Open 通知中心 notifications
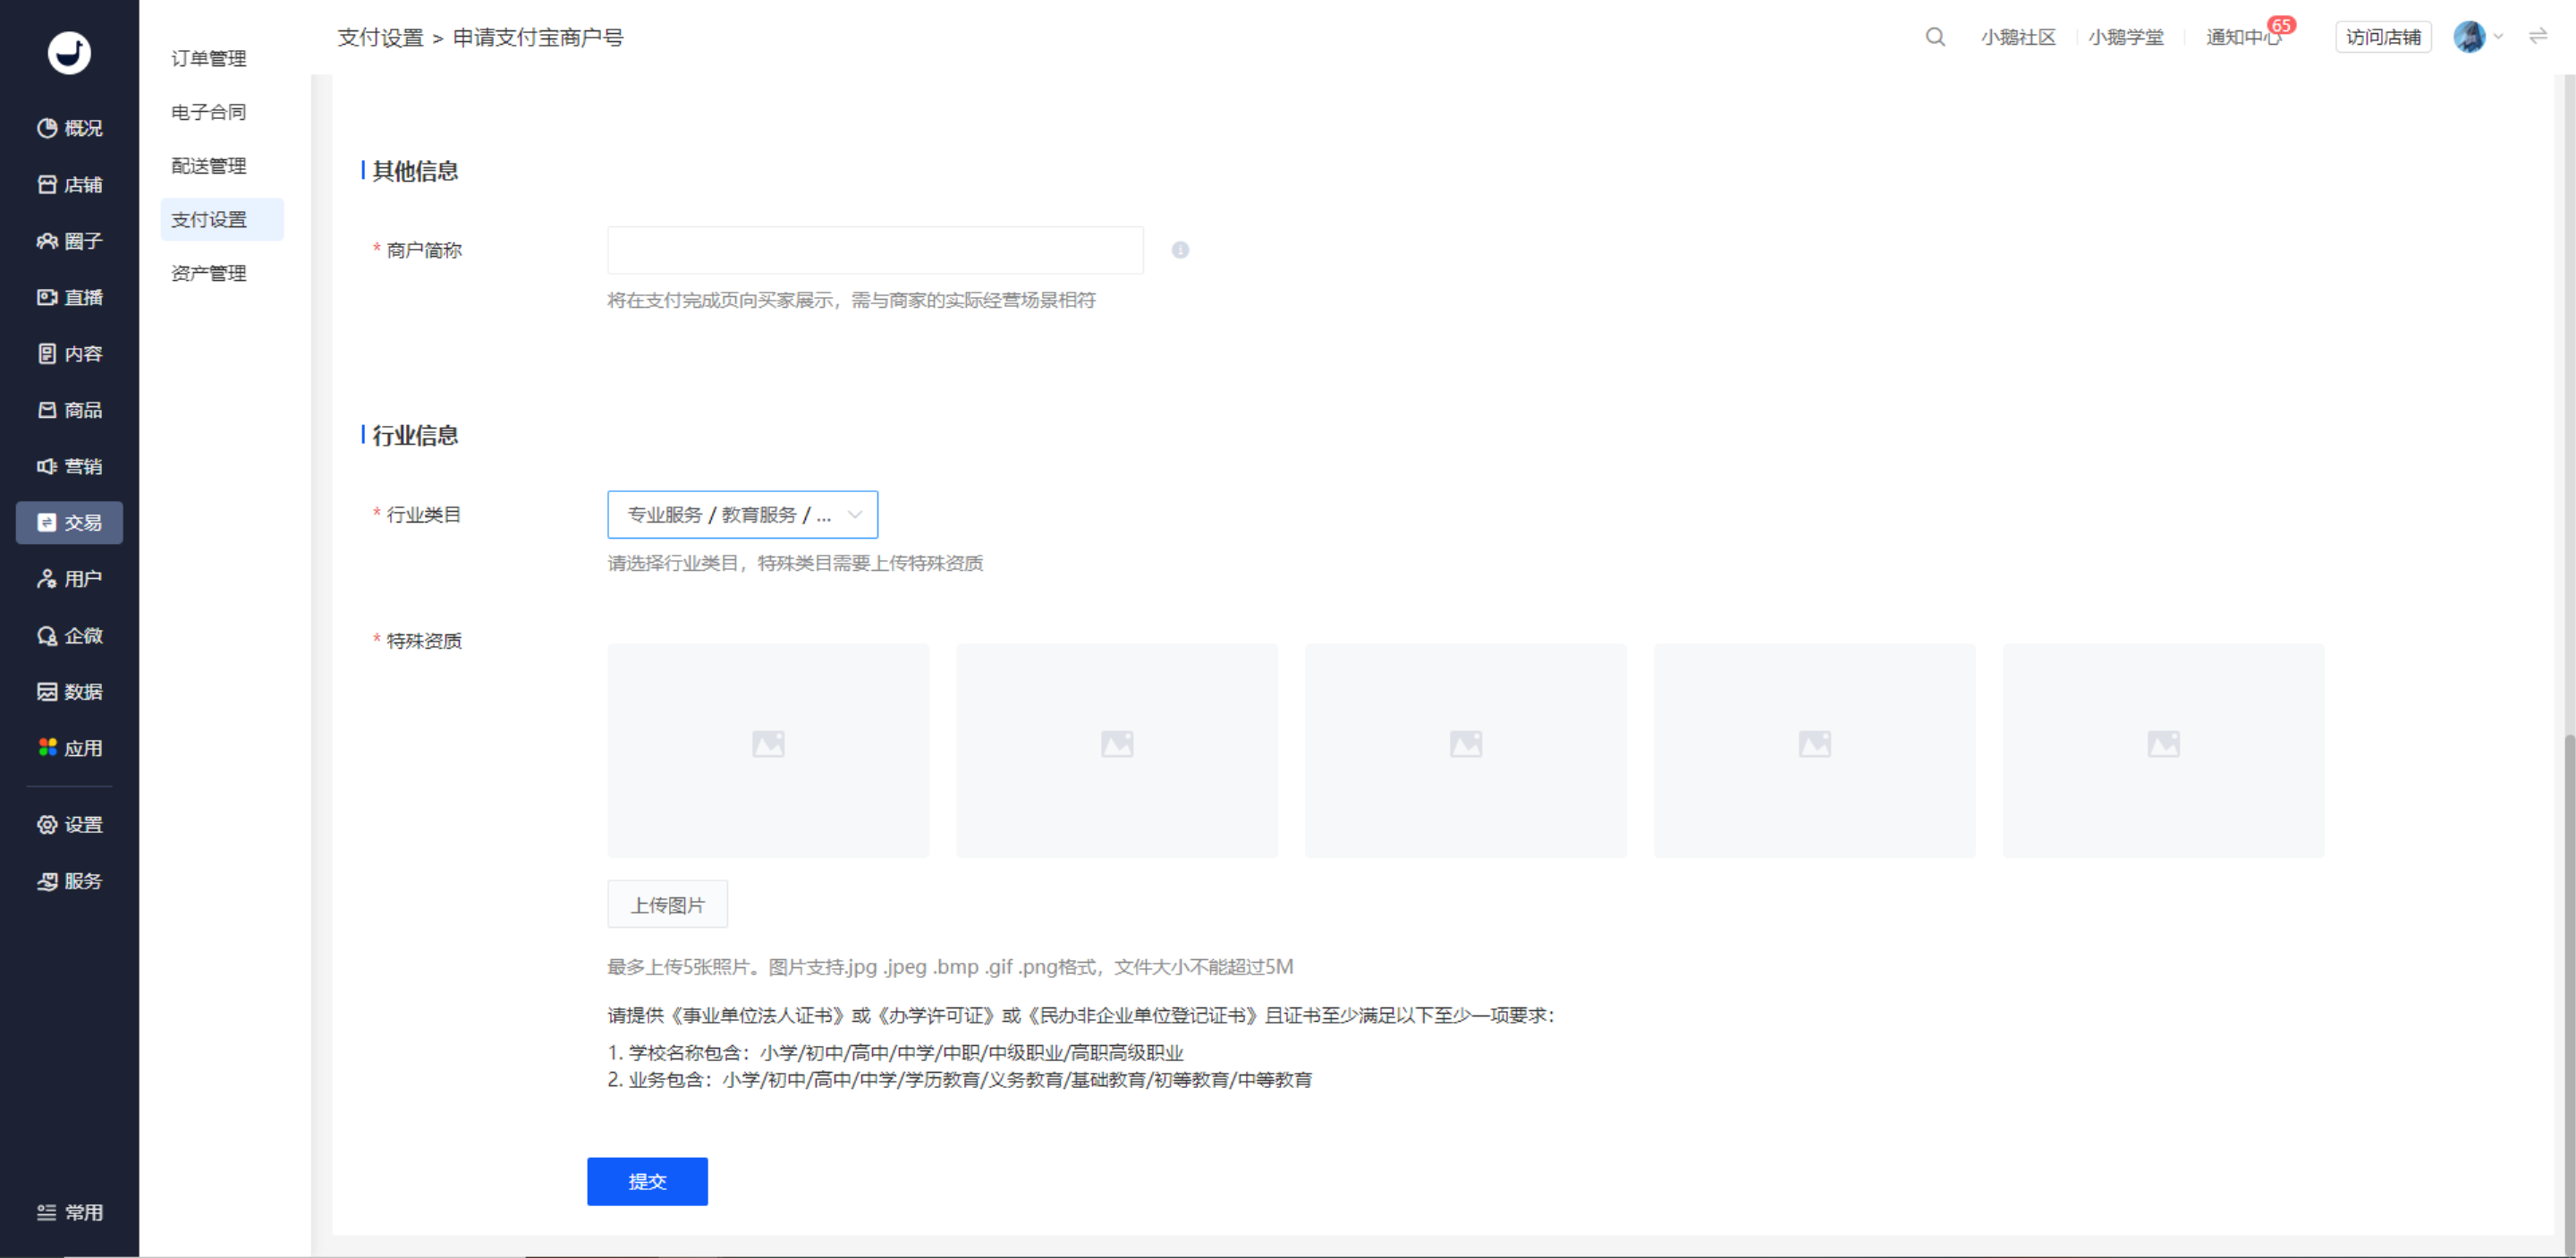The width and height of the screenshot is (2576, 1258). [2244, 37]
